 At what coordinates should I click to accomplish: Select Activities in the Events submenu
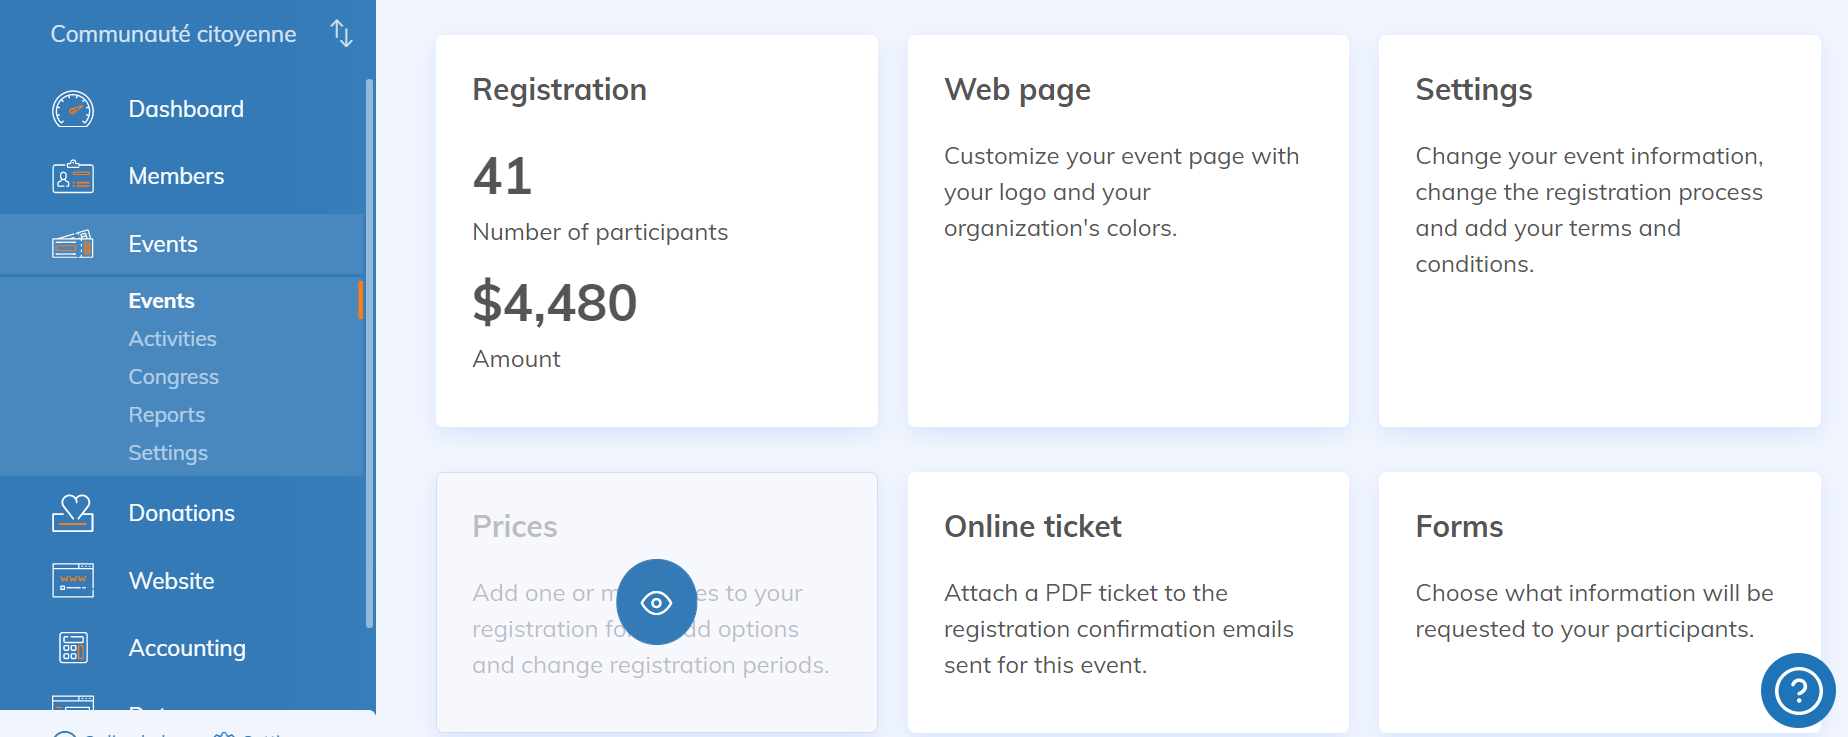(172, 339)
